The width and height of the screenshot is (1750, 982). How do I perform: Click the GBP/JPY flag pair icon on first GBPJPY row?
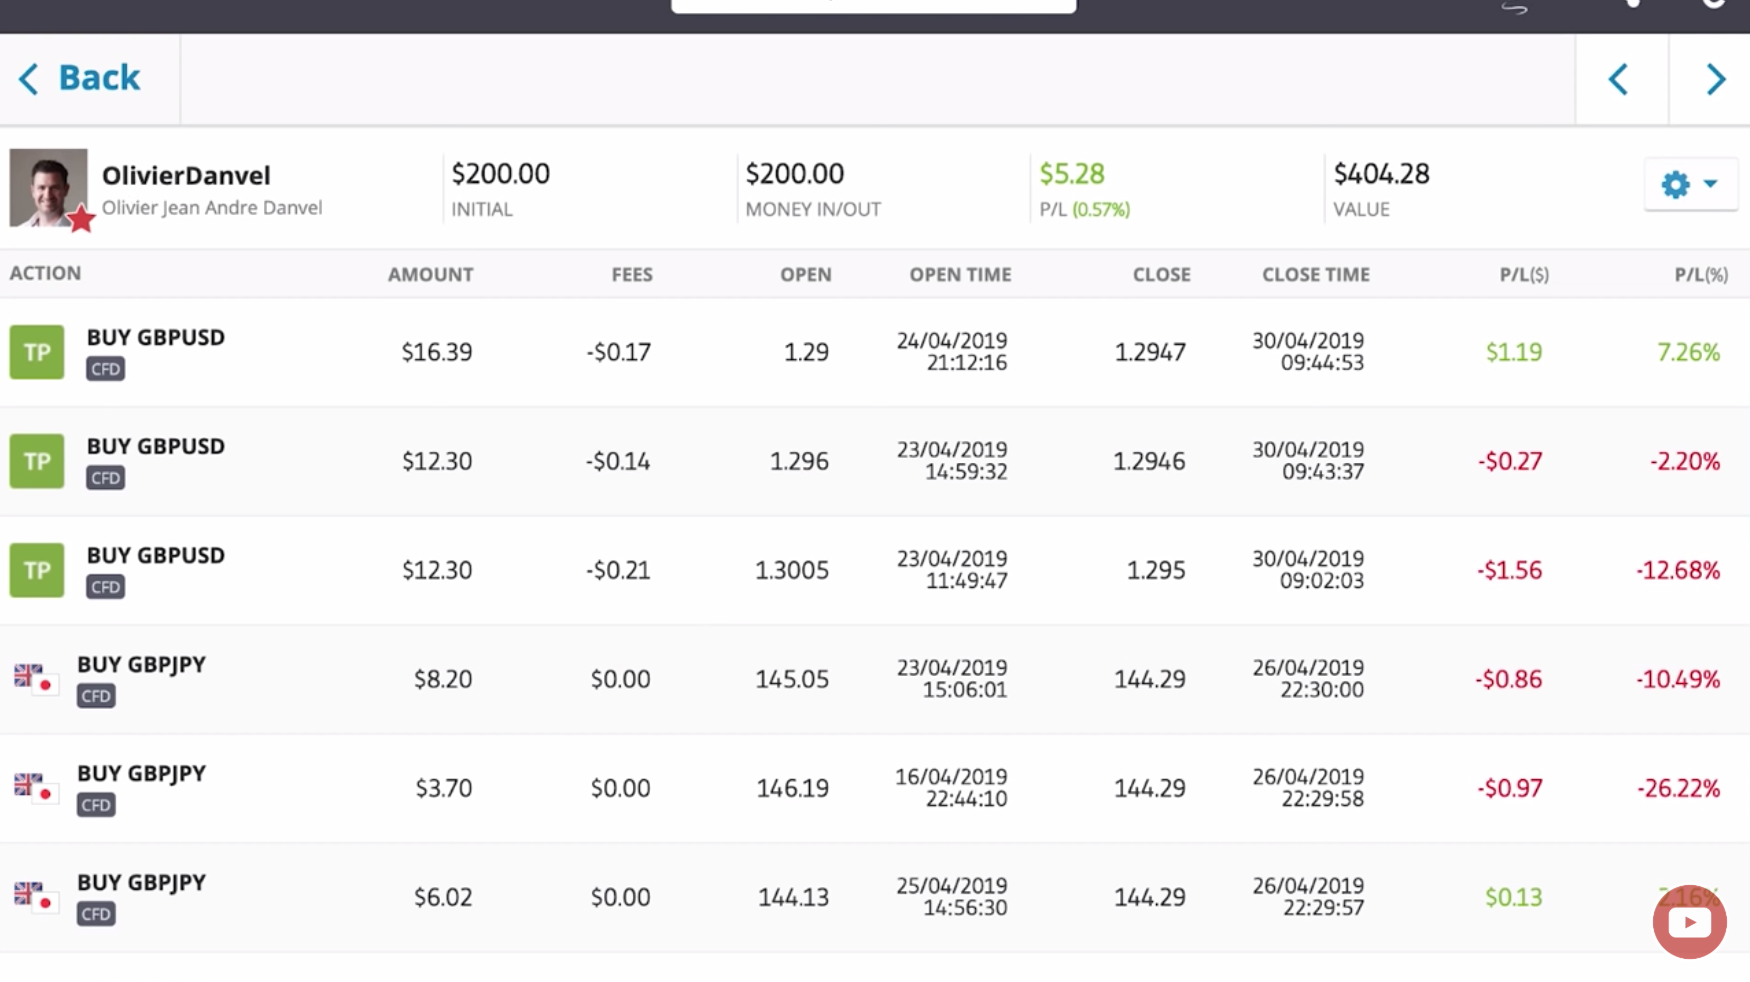coord(36,679)
